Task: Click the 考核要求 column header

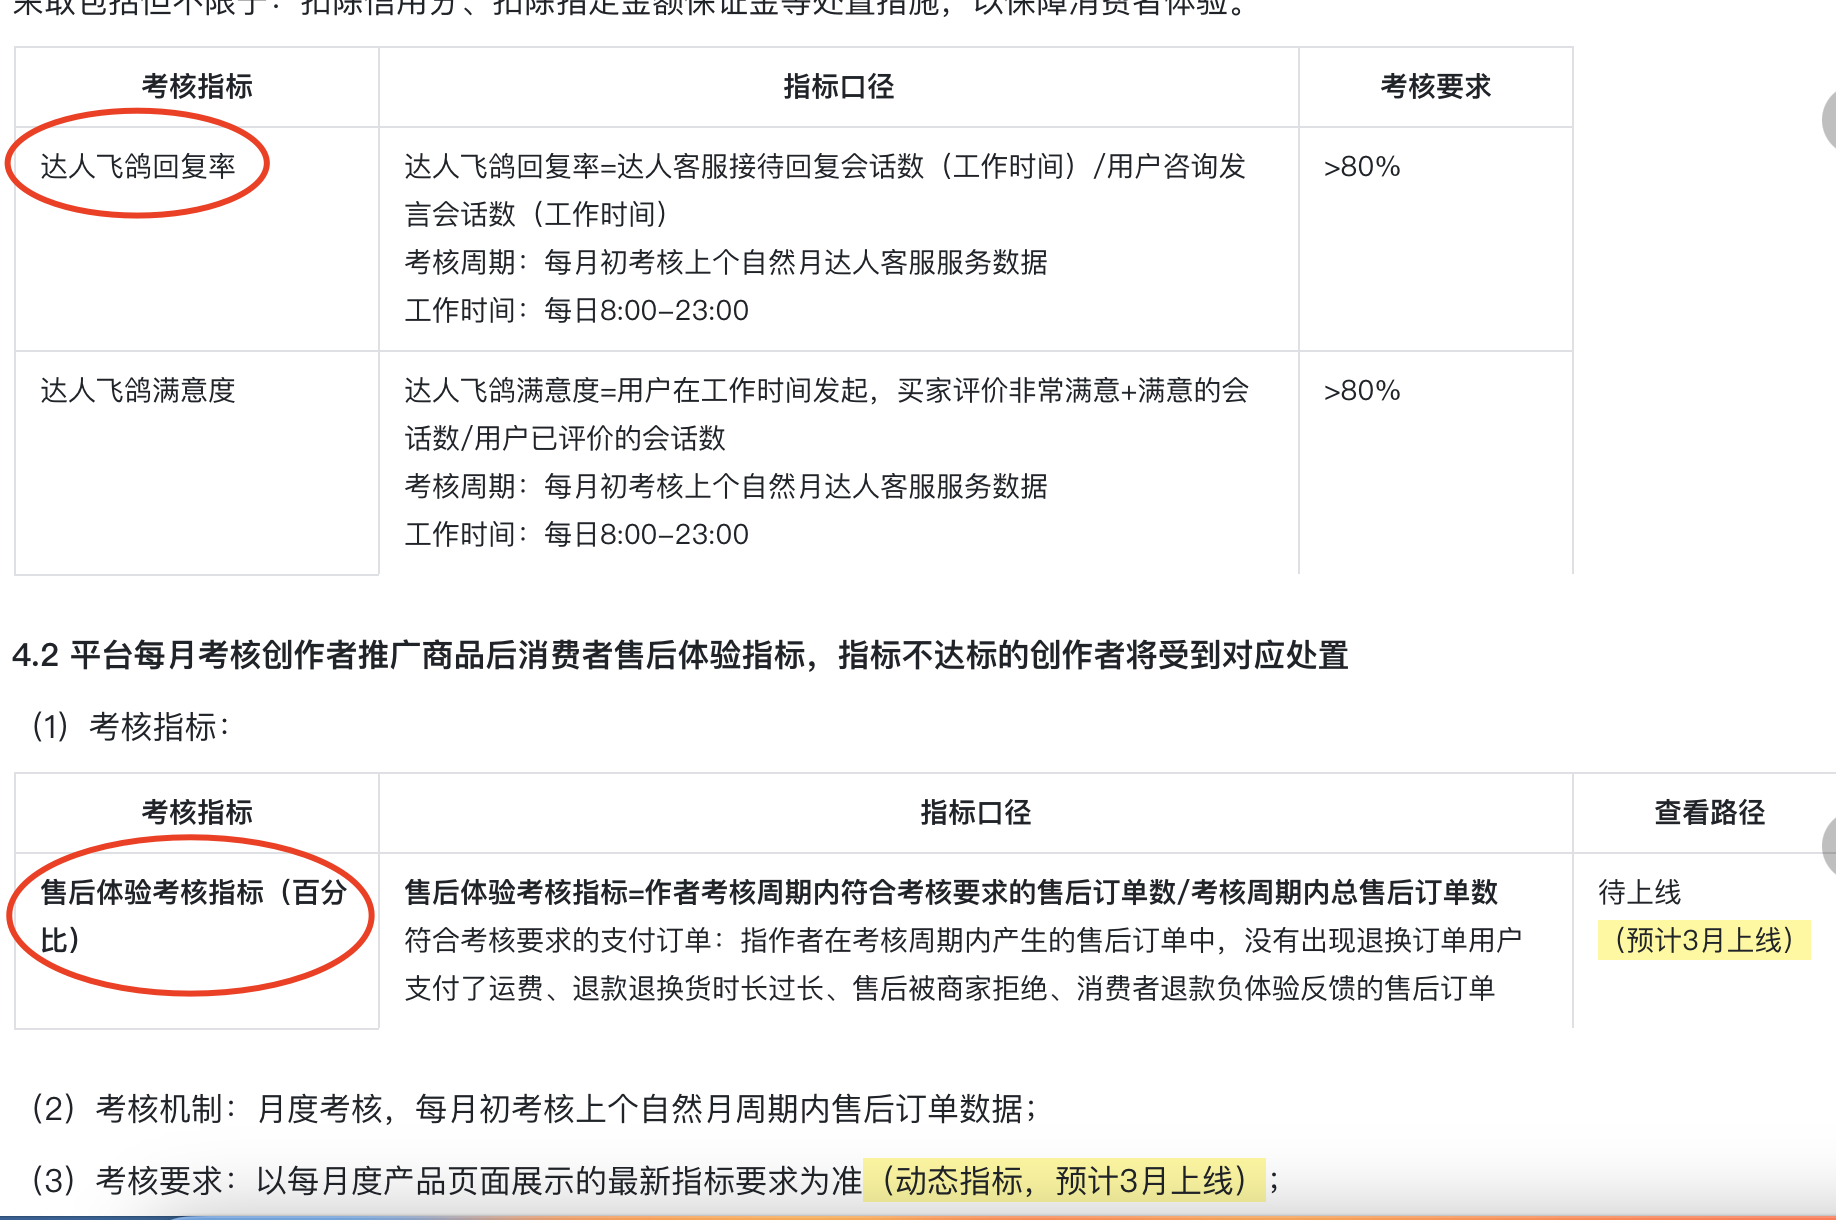Action: [1435, 87]
